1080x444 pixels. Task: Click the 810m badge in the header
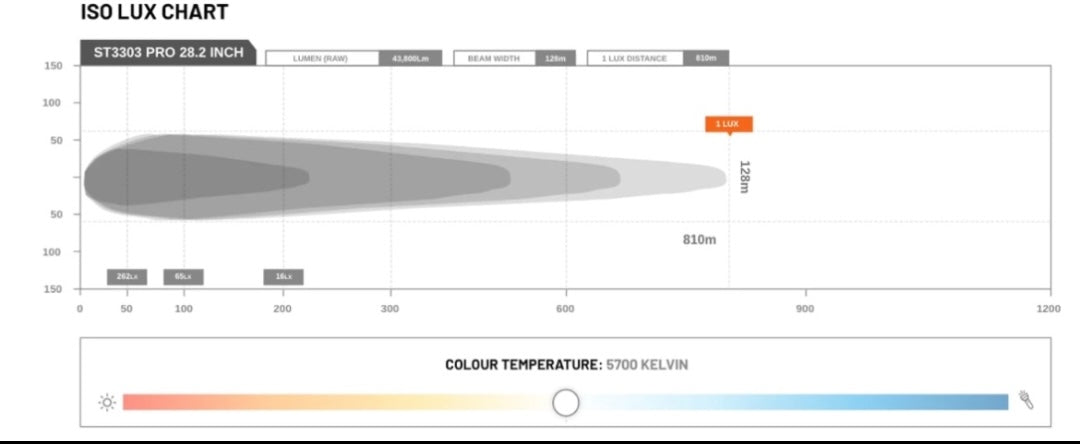coord(706,58)
